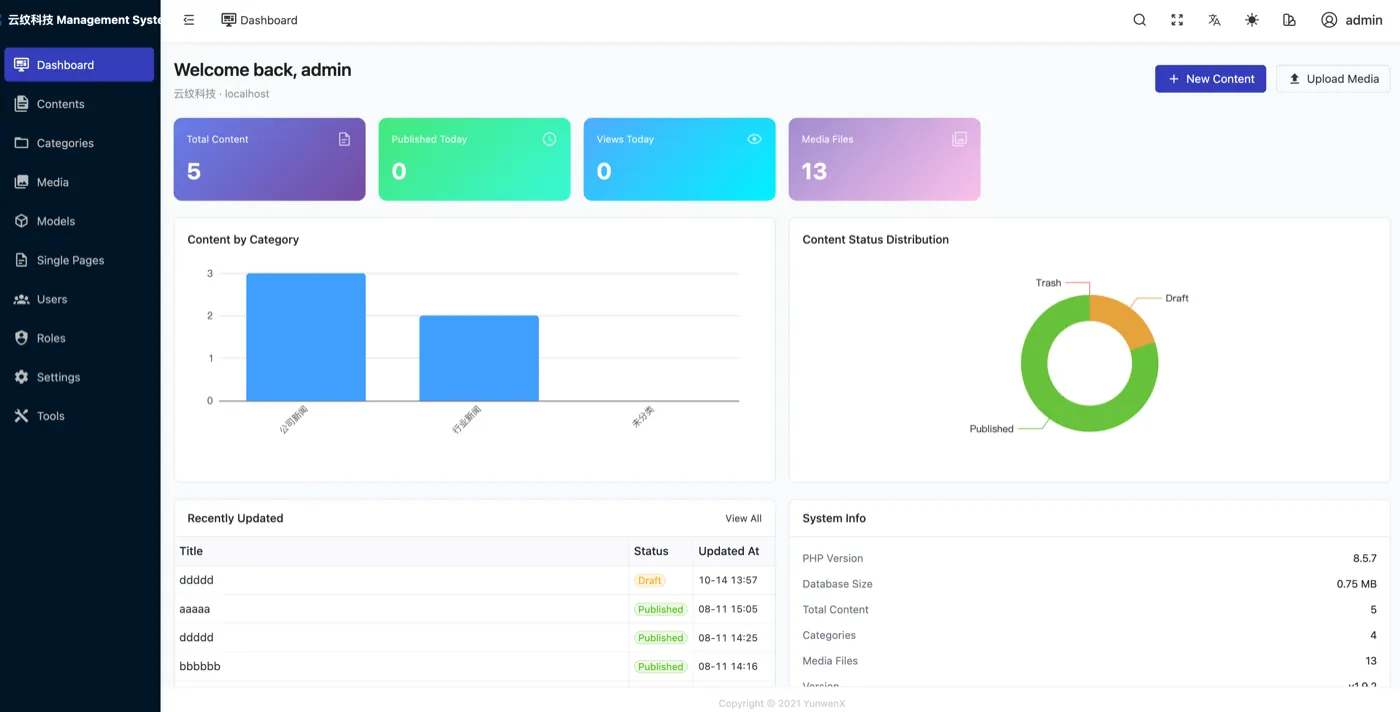
Task: Click the Contents document icon in sidebar
Action: tap(21, 104)
